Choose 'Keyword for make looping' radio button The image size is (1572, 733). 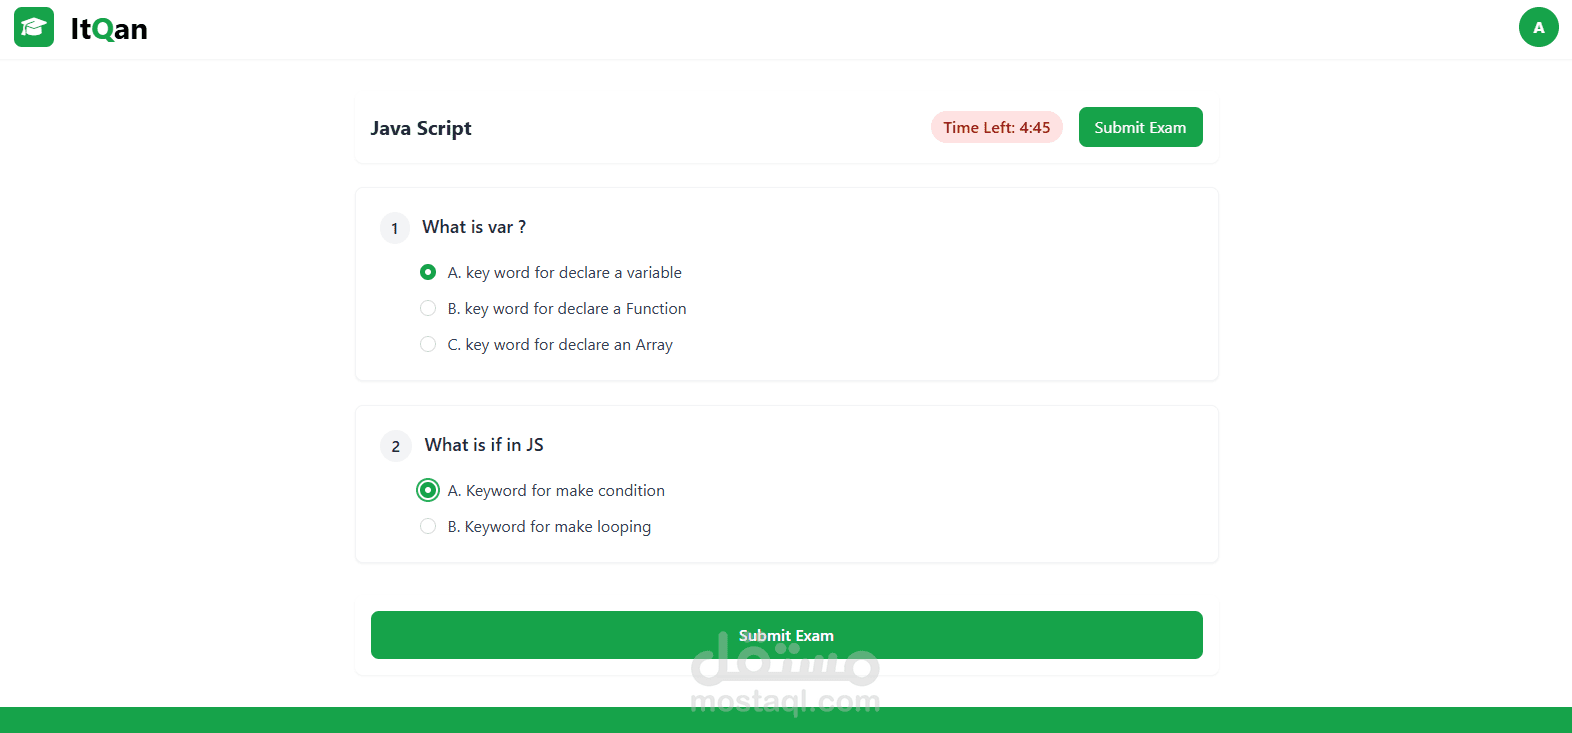(x=428, y=526)
